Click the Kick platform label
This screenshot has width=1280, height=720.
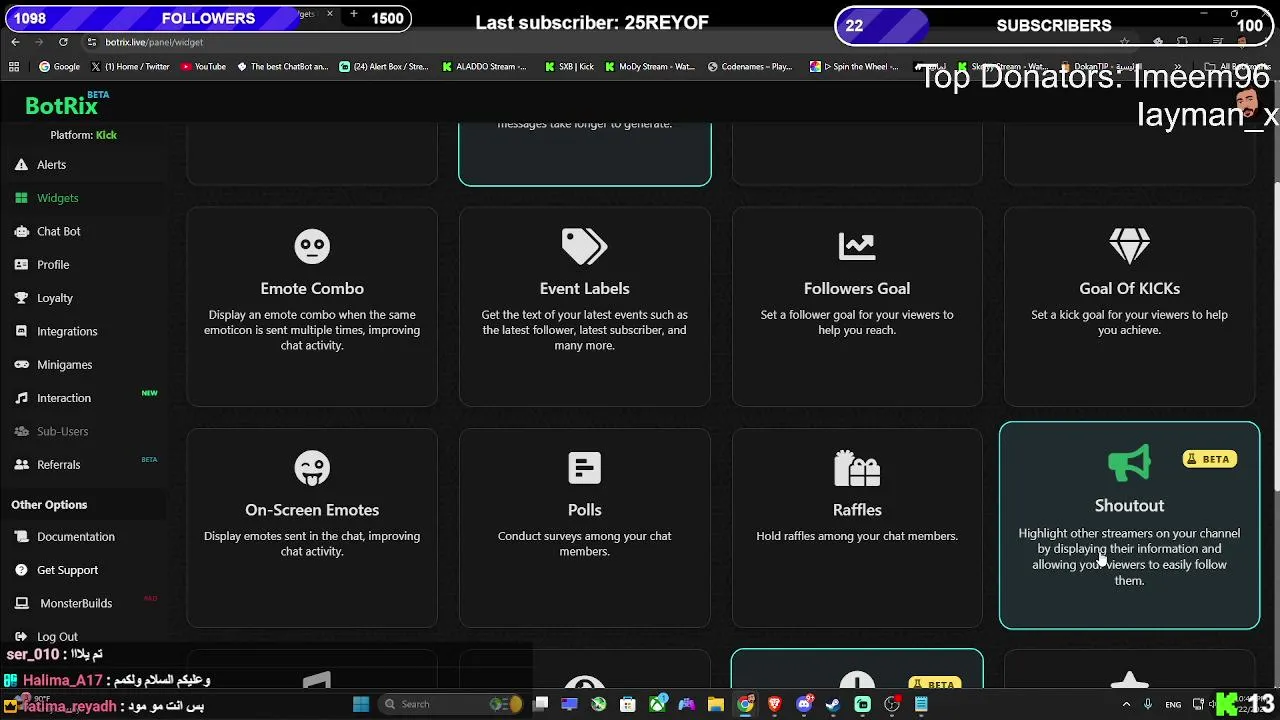tap(106, 135)
